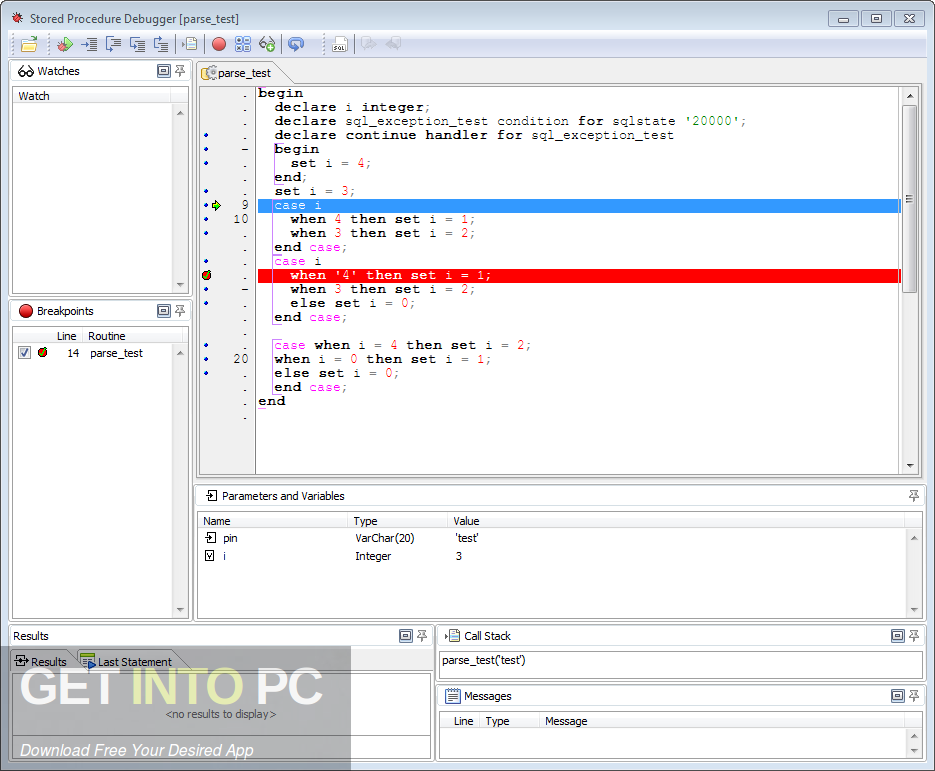
Task: Click the Value column header in variables
Action: [676, 521]
